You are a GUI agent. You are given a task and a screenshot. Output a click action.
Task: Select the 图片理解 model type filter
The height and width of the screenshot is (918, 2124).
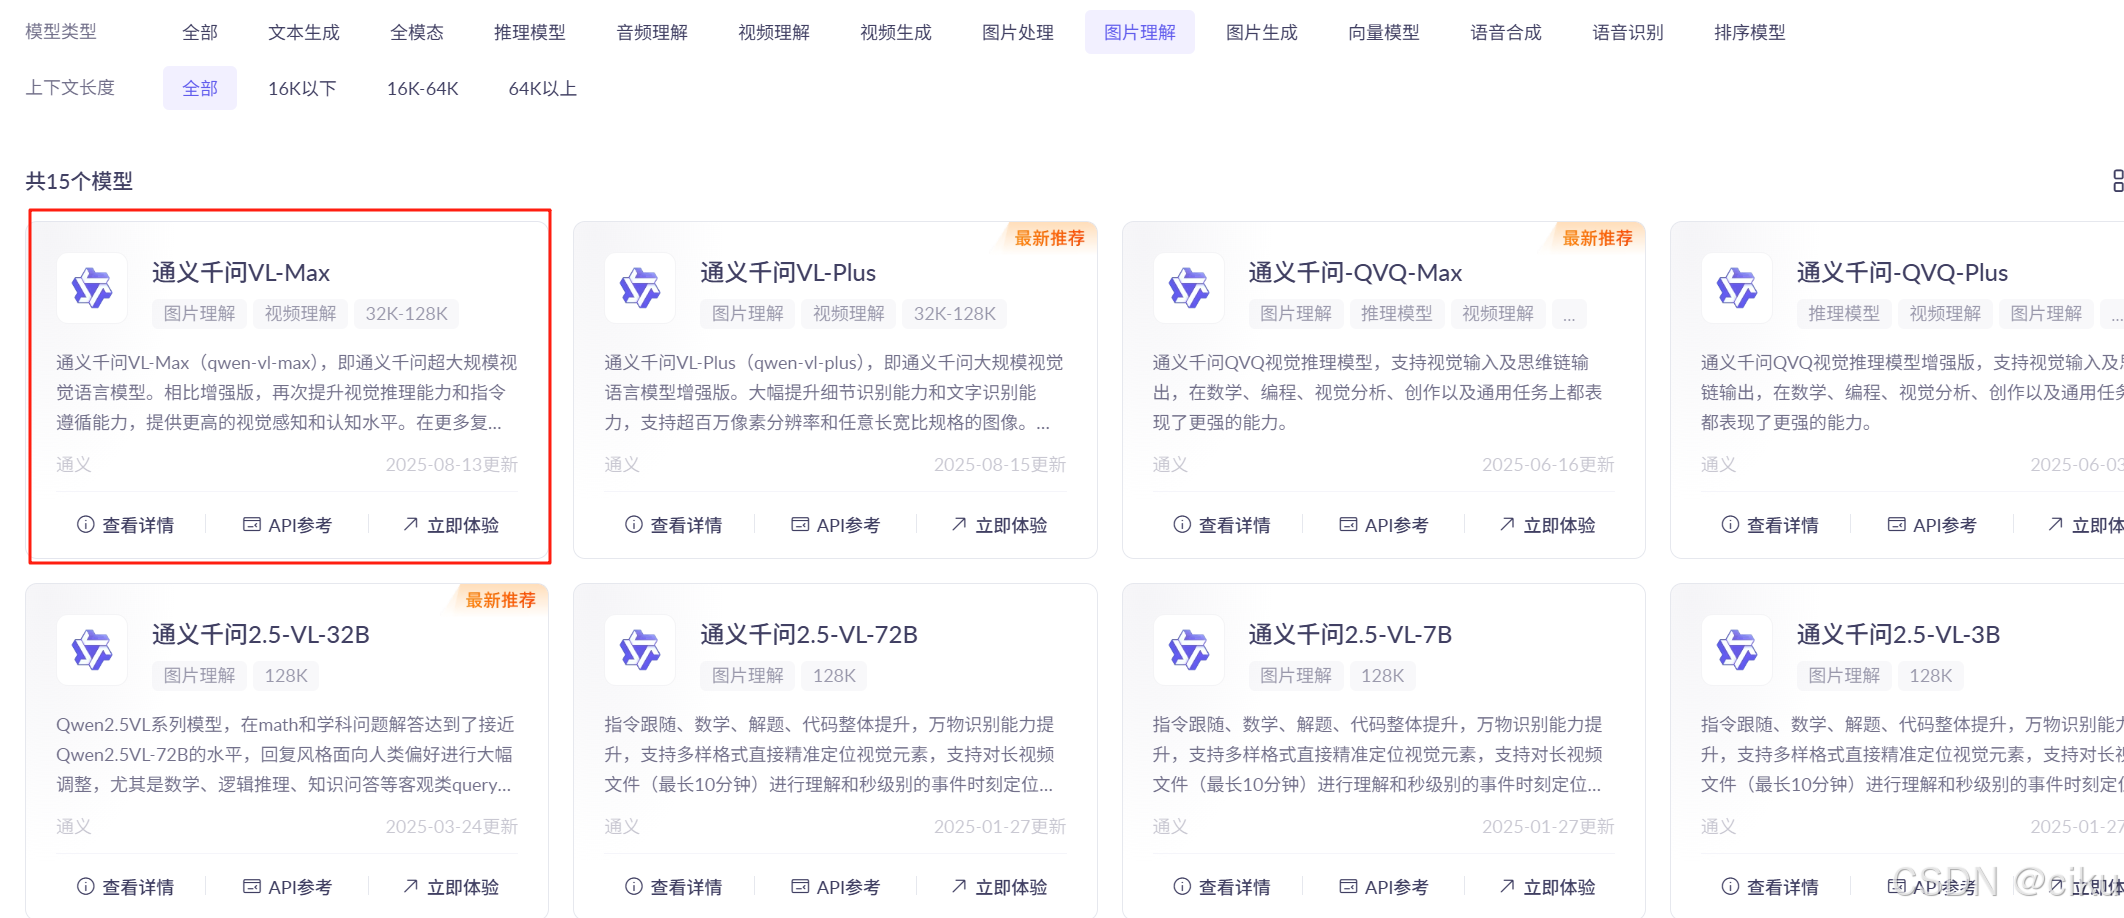click(x=1140, y=32)
